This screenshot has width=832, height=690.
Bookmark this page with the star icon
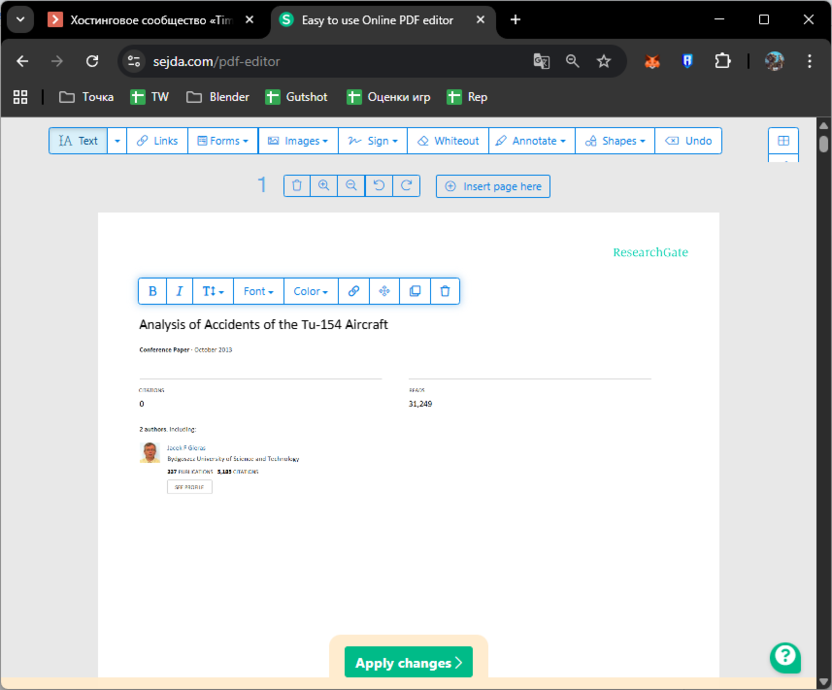click(604, 62)
